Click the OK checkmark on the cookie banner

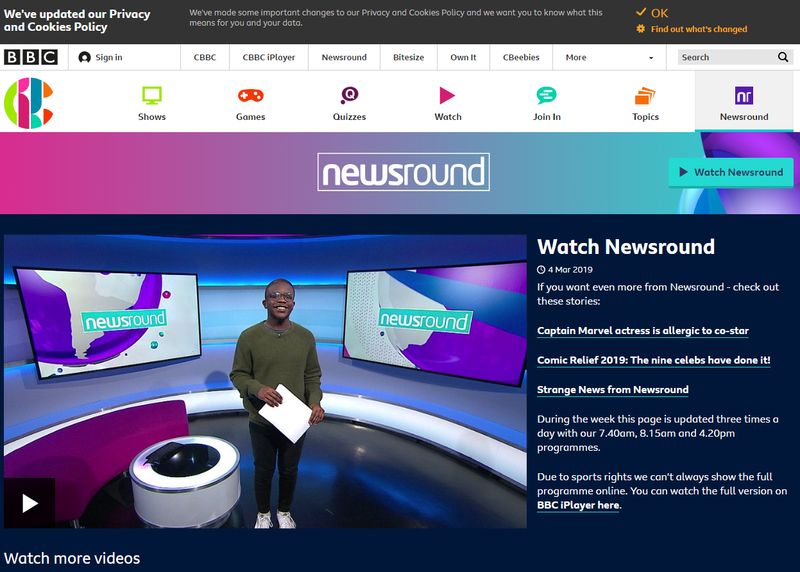641,12
